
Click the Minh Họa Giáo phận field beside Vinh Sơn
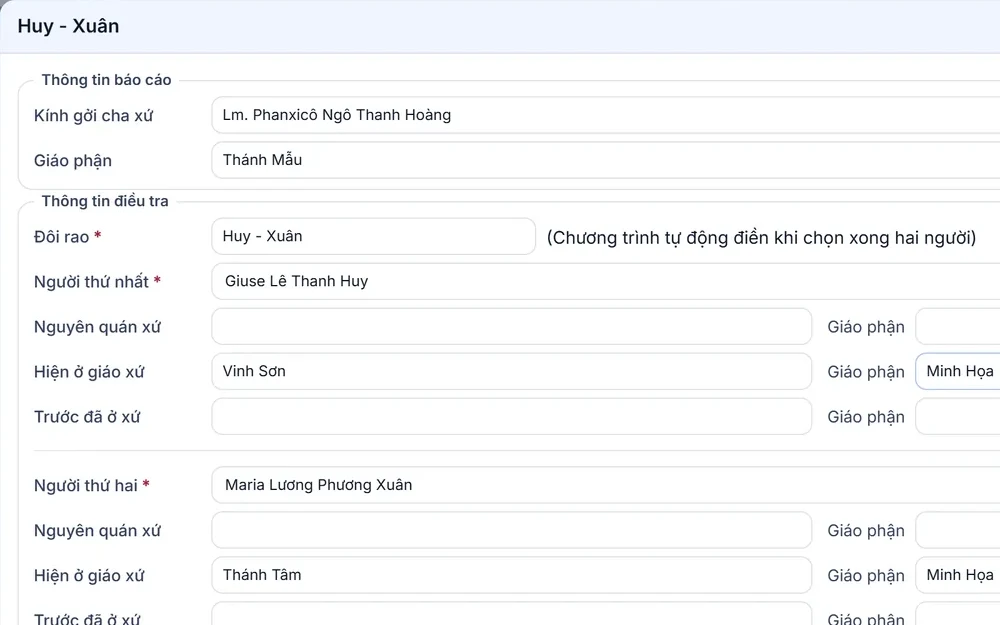(958, 371)
